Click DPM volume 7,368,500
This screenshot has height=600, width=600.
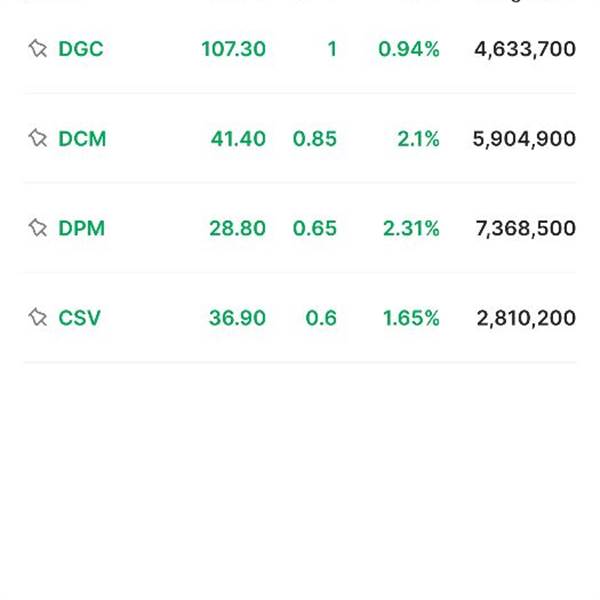(526, 228)
